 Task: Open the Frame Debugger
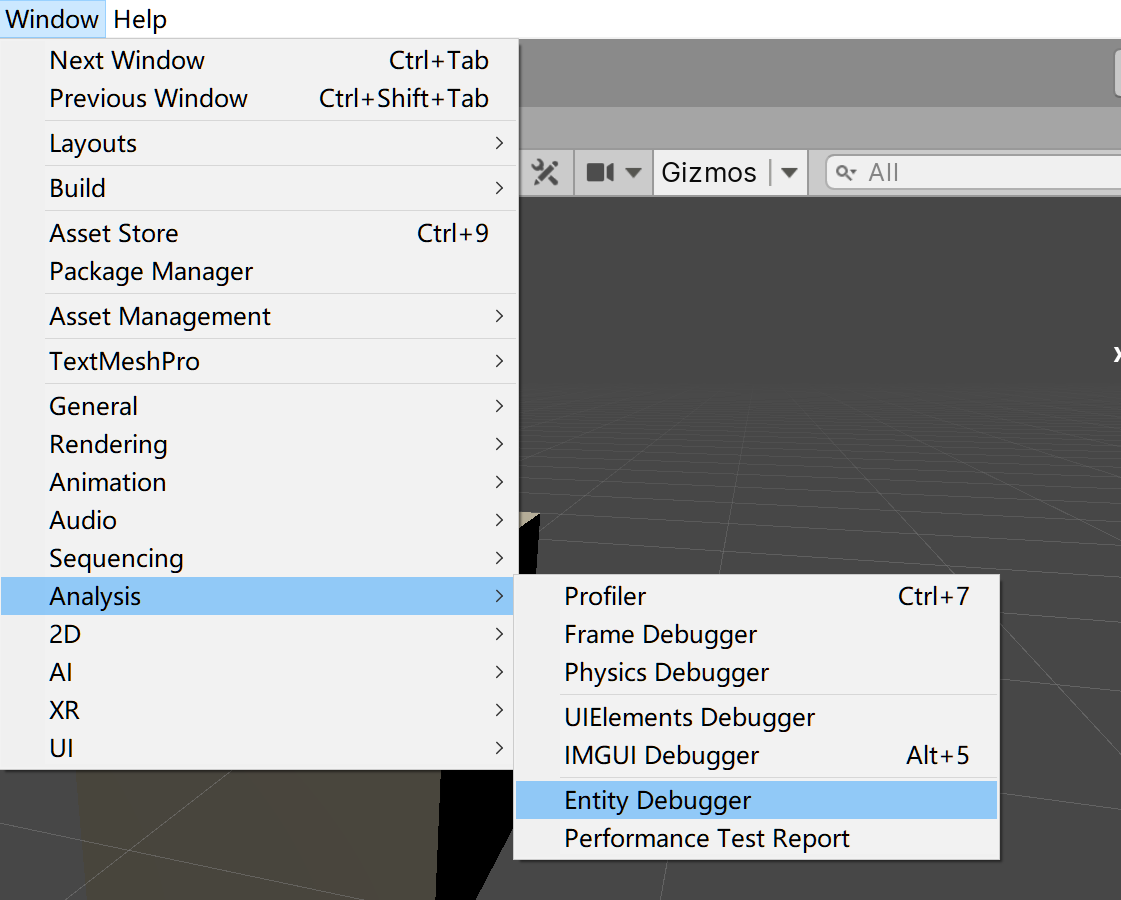(x=756, y=634)
